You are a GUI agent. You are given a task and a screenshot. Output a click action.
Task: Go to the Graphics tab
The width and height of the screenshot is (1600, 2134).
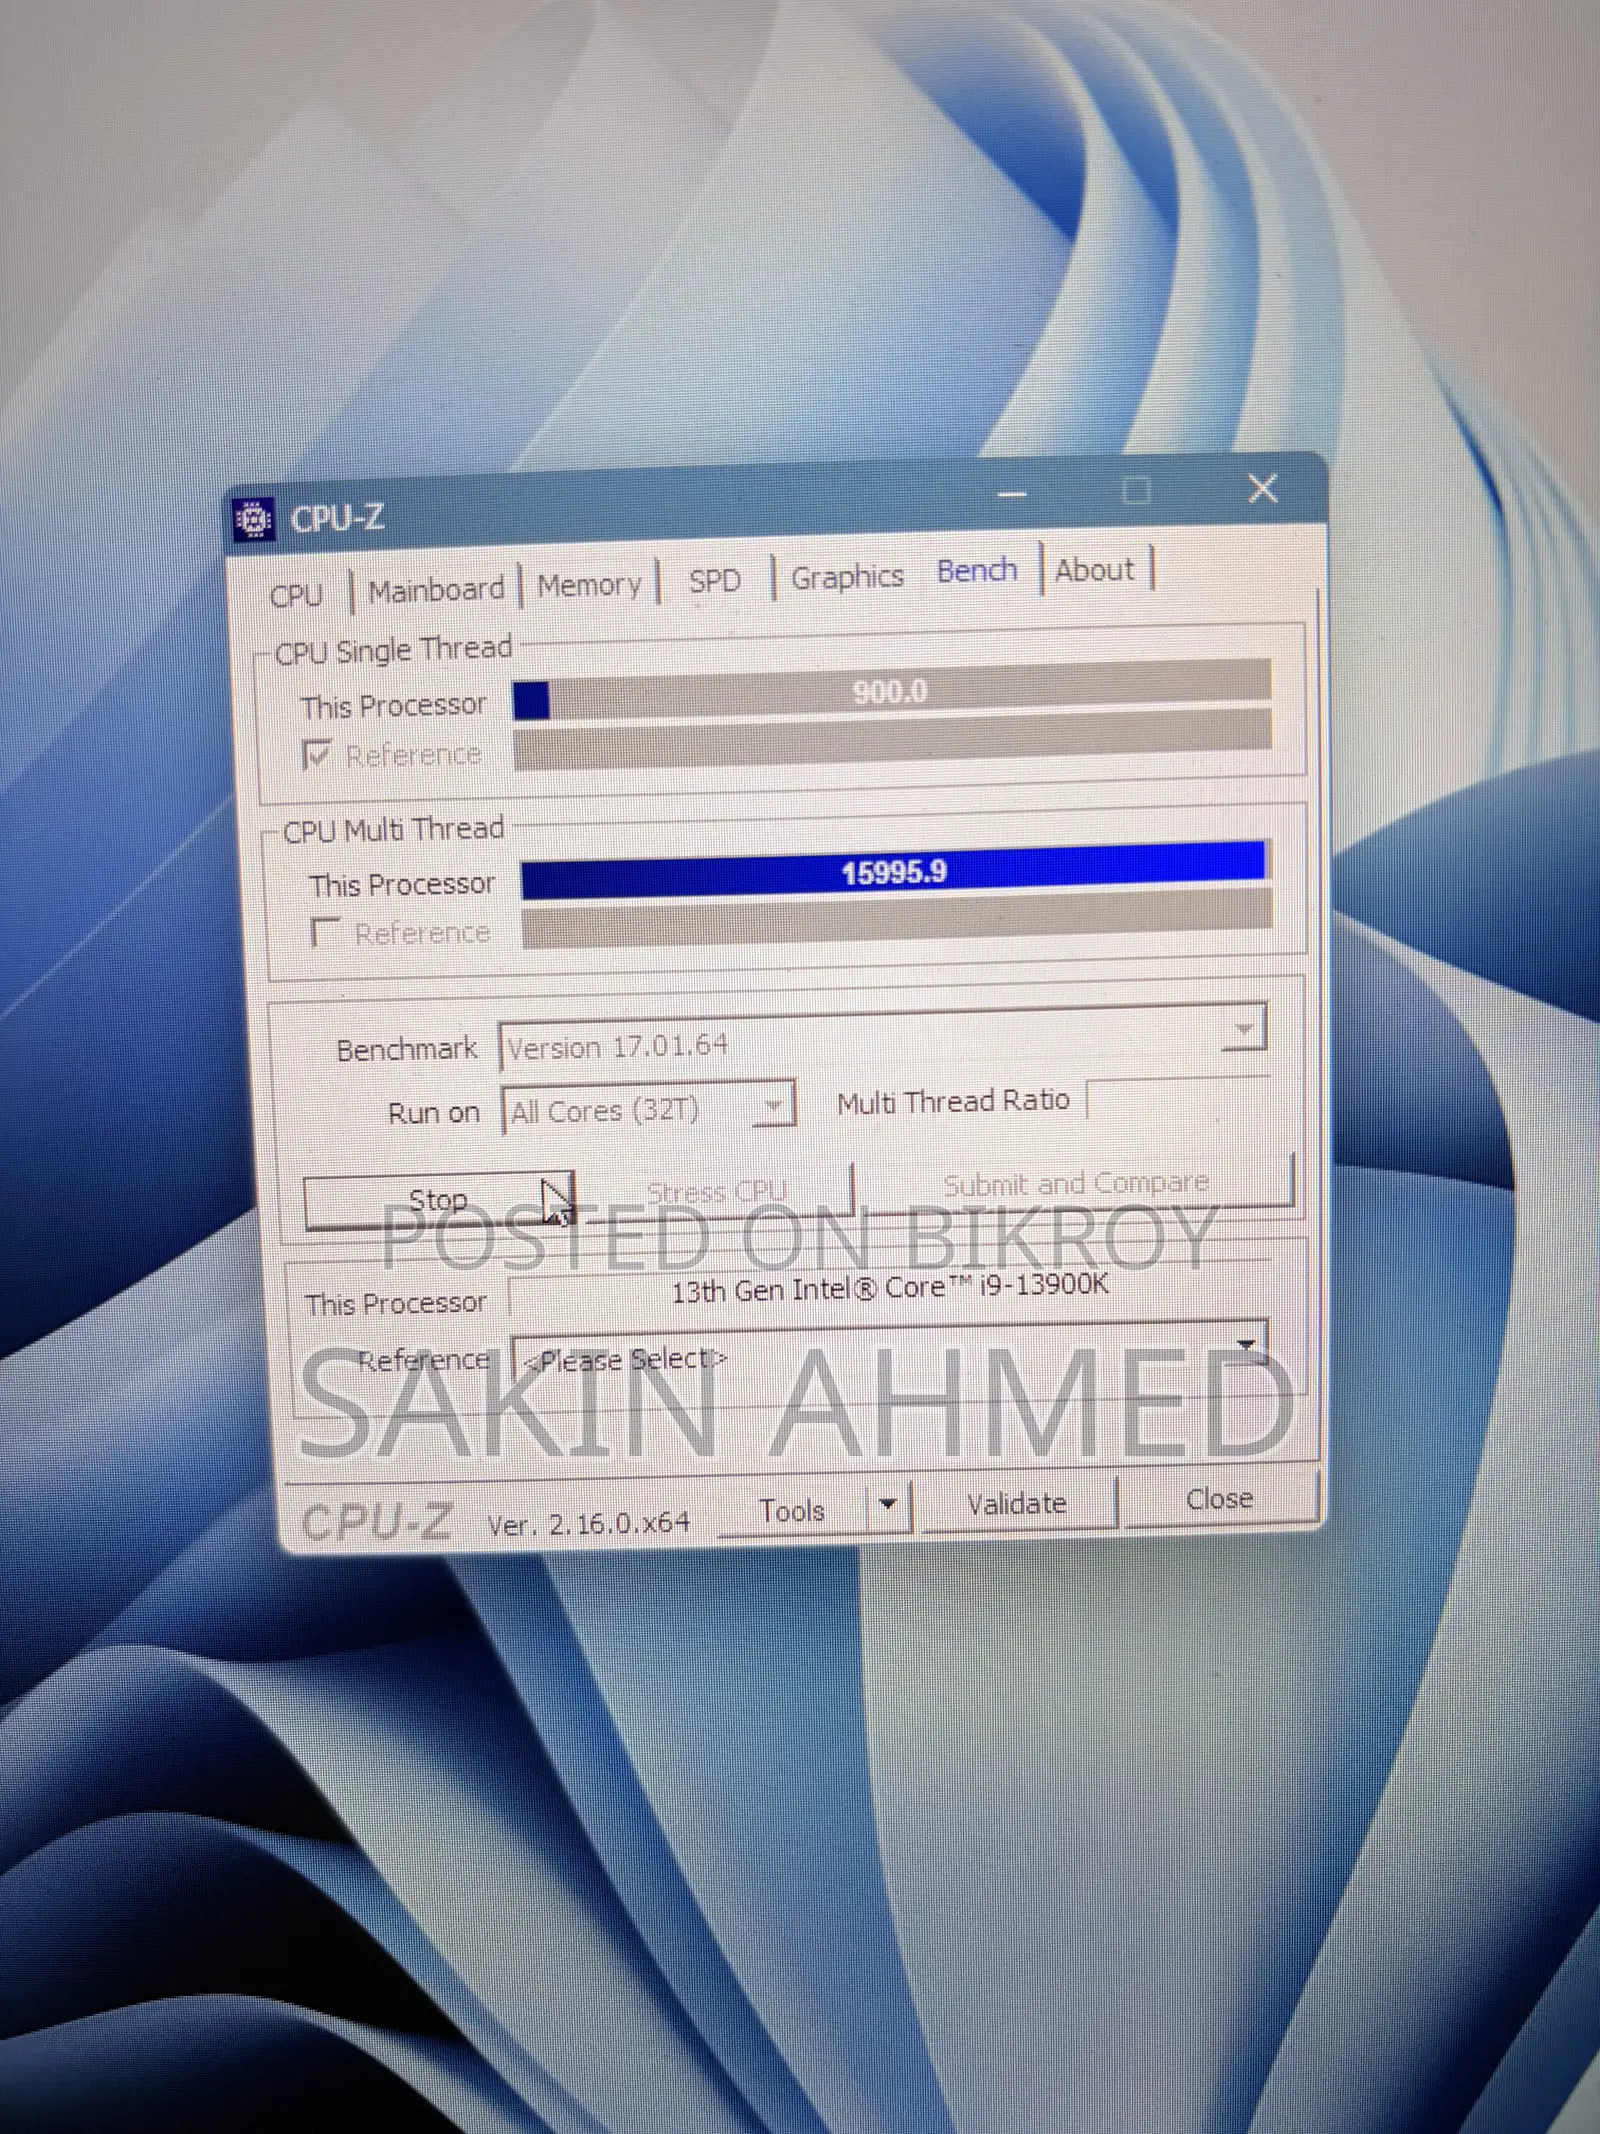847,576
